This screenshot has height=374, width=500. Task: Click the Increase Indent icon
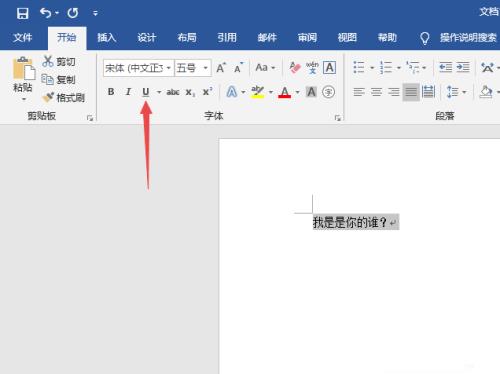coord(463,68)
